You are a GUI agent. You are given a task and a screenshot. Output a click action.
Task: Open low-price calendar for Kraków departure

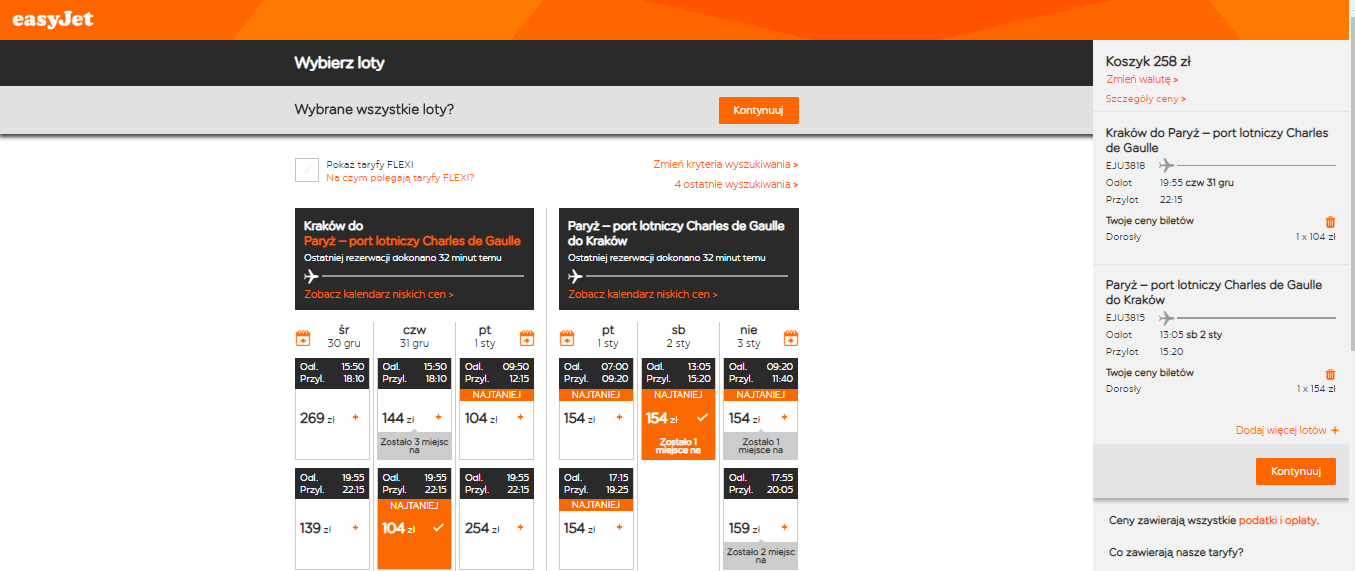coord(379,294)
